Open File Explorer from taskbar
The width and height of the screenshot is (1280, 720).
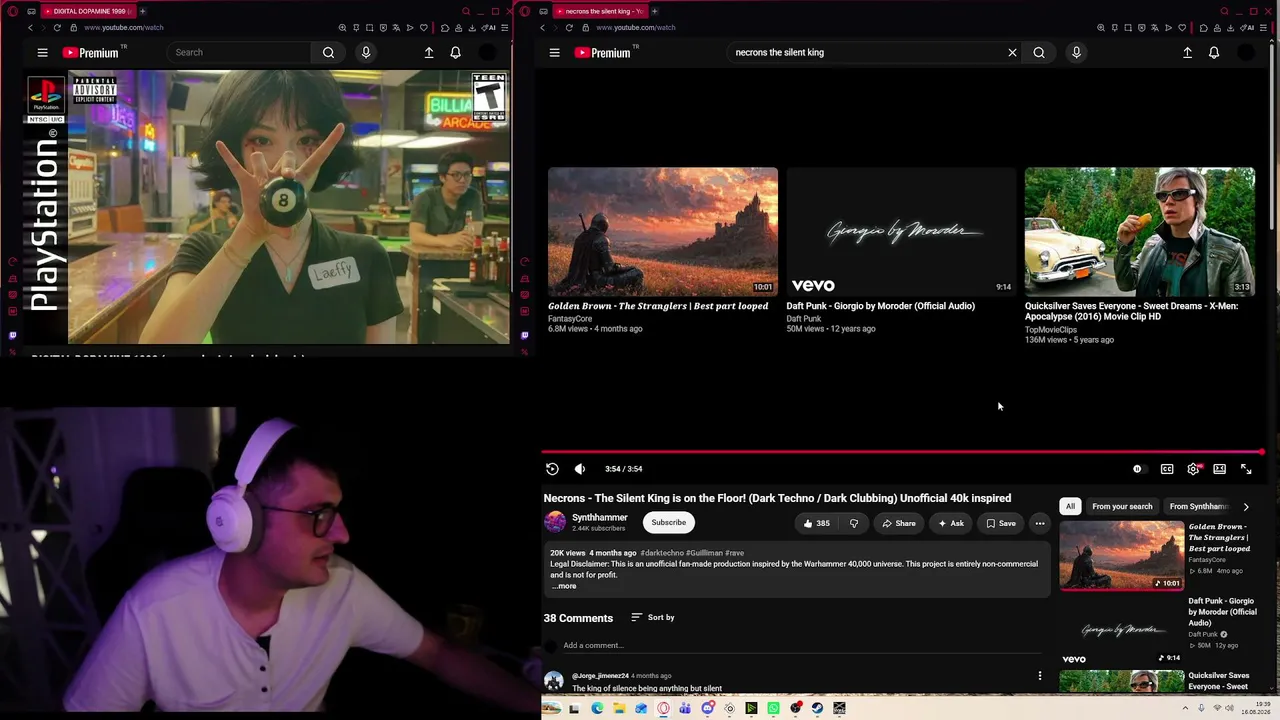coord(619,709)
